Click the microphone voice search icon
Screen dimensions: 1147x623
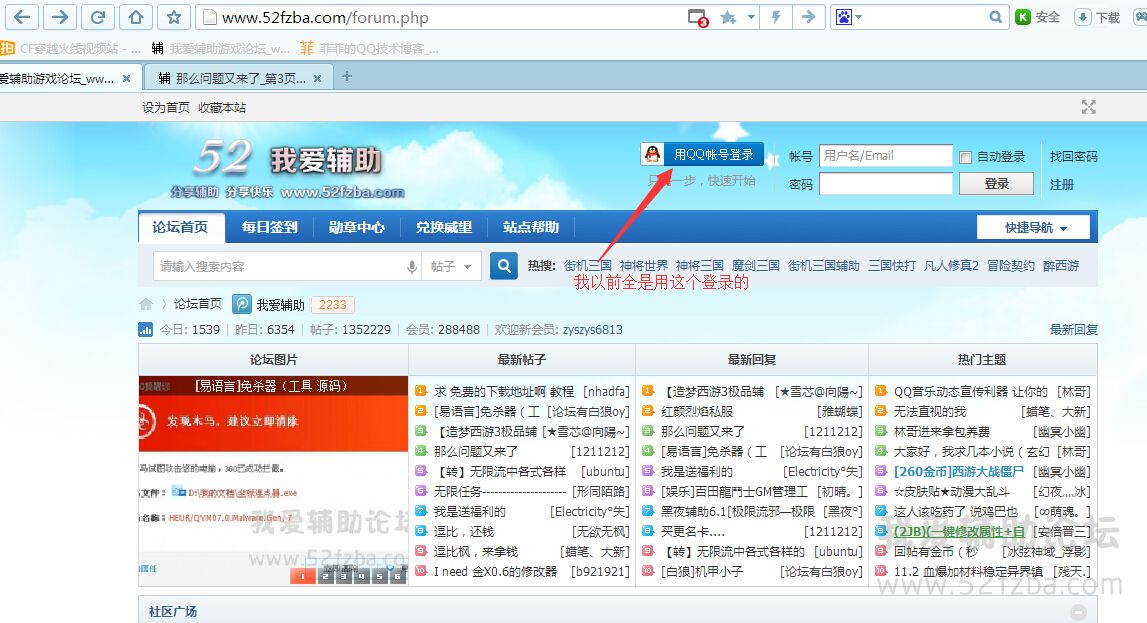411,267
